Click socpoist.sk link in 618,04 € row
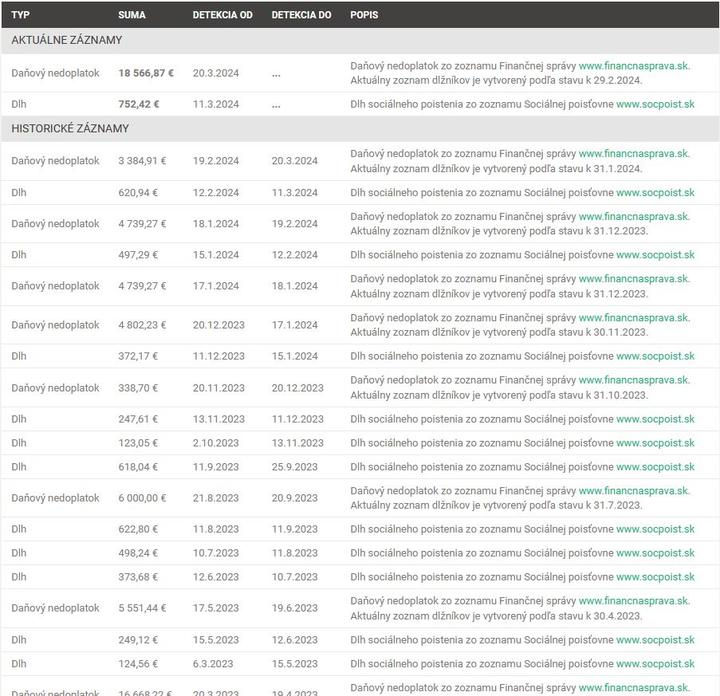This screenshot has height=696, width=720. pos(655,467)
